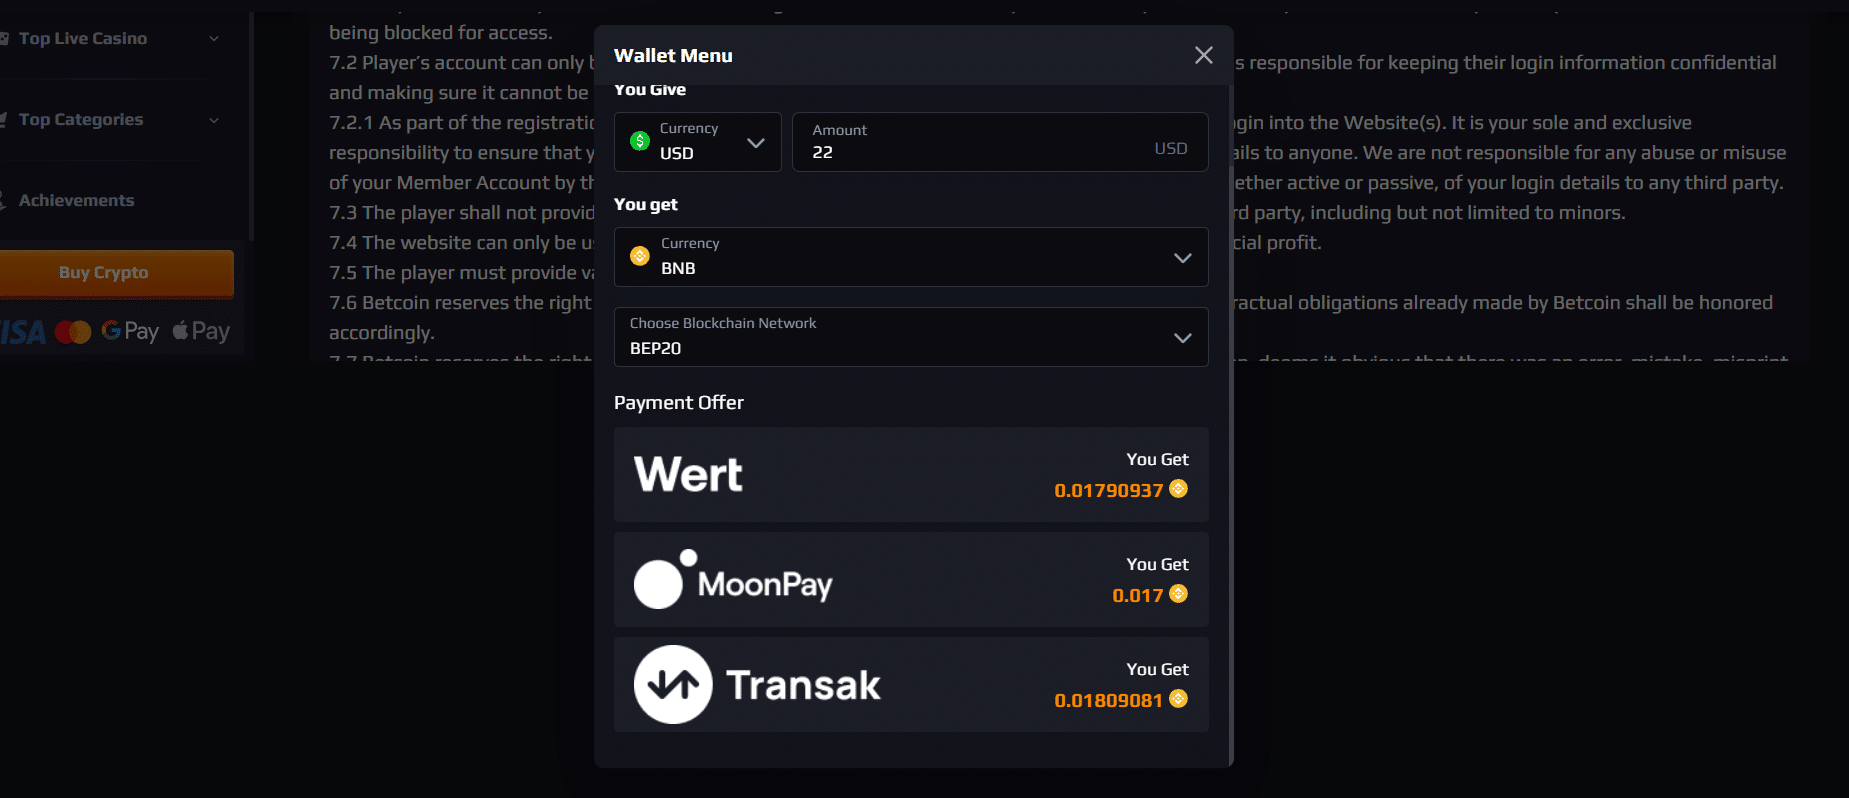Click the Mastercard icon below Buy Crypto
This screenshot has width=1849, height=798.
click(x=74, y=330)
